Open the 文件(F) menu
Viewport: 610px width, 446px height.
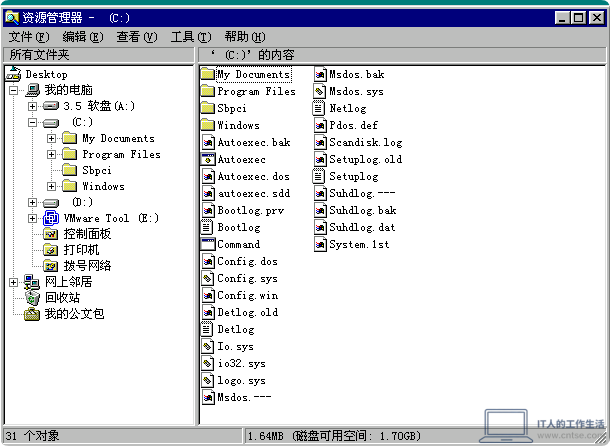[x=29, y=37]
